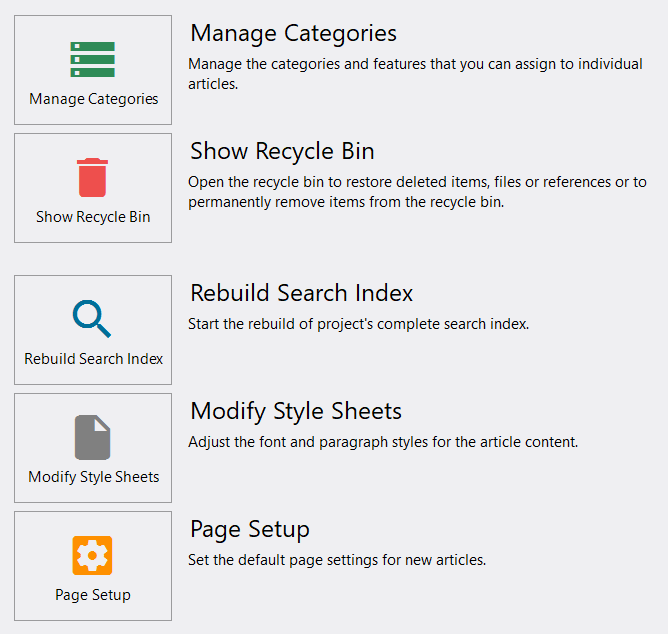The height and width of the screenshot is (634, 668).
Task: Select the large Modify Style Sheets heading
Action: pyautogui.click(x=296, y=412)
